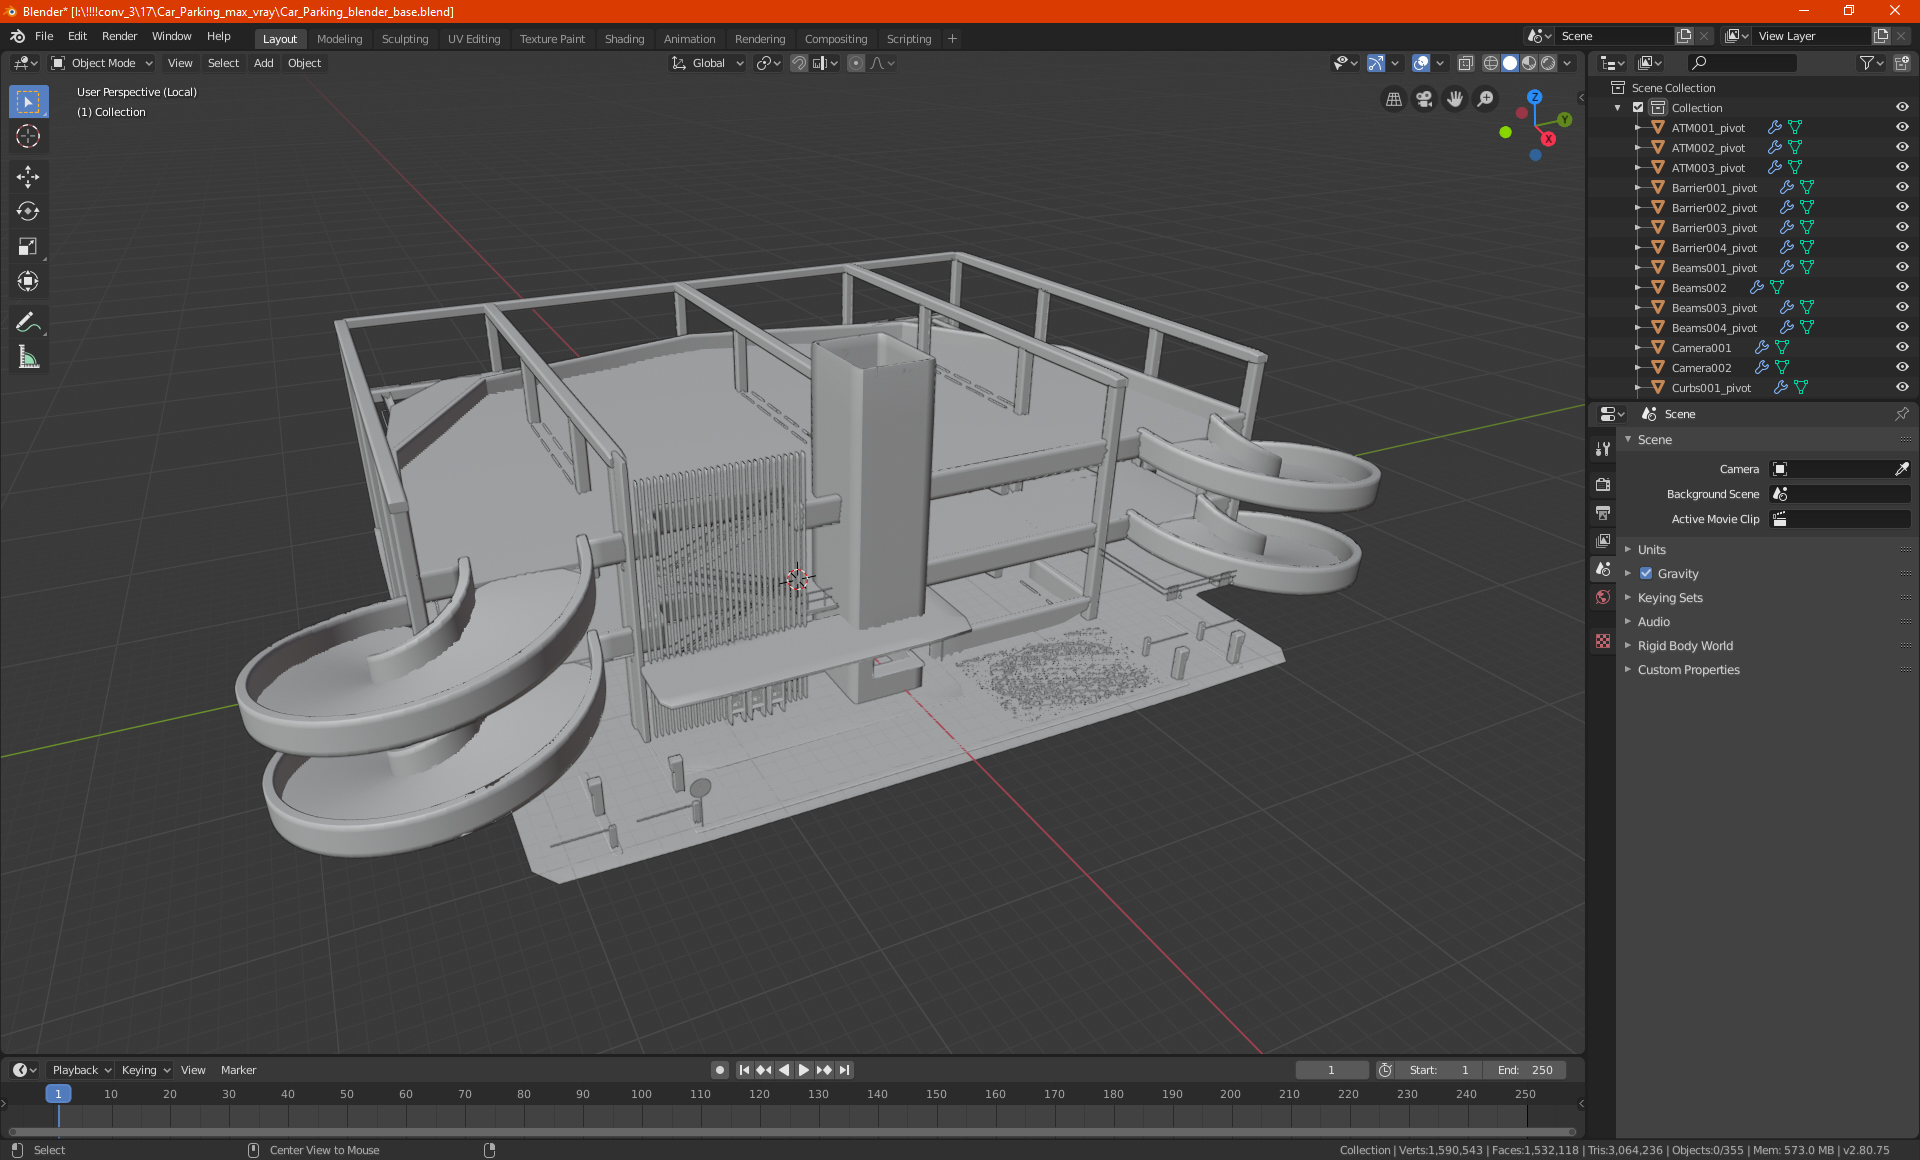Open the Tool properties tab

1603,449
